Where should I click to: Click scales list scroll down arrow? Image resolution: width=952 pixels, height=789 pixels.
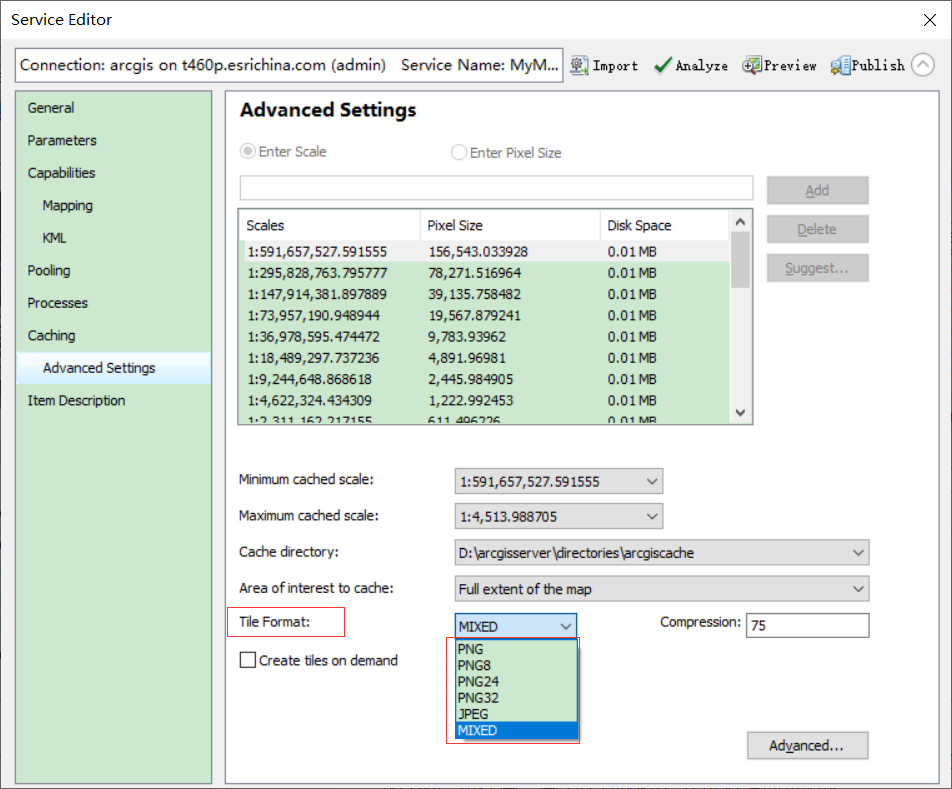(x=740, y=413)
